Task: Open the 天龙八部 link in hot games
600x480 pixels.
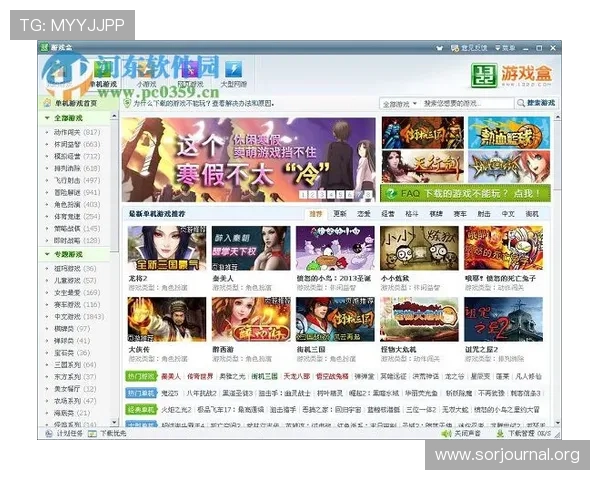Action: 297,376
